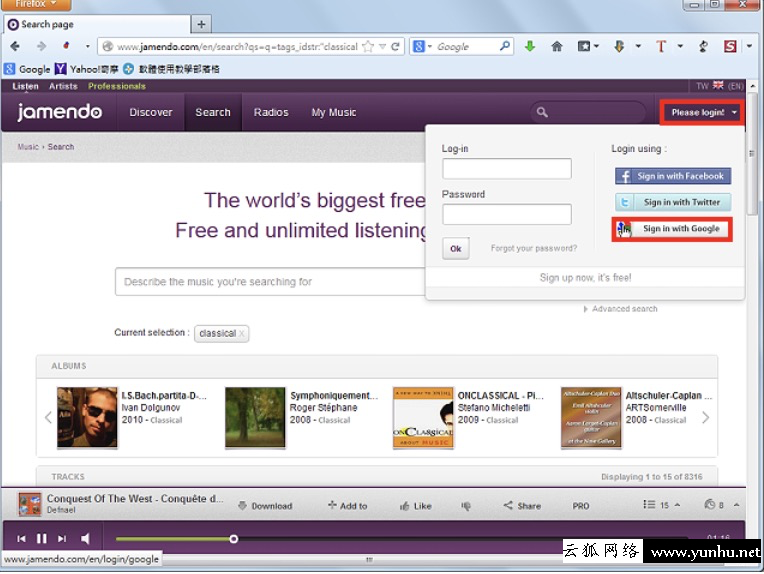The width and height of the screenshot is (764, 574).
Task: Click the music description search box
Action: pos(270,282)
